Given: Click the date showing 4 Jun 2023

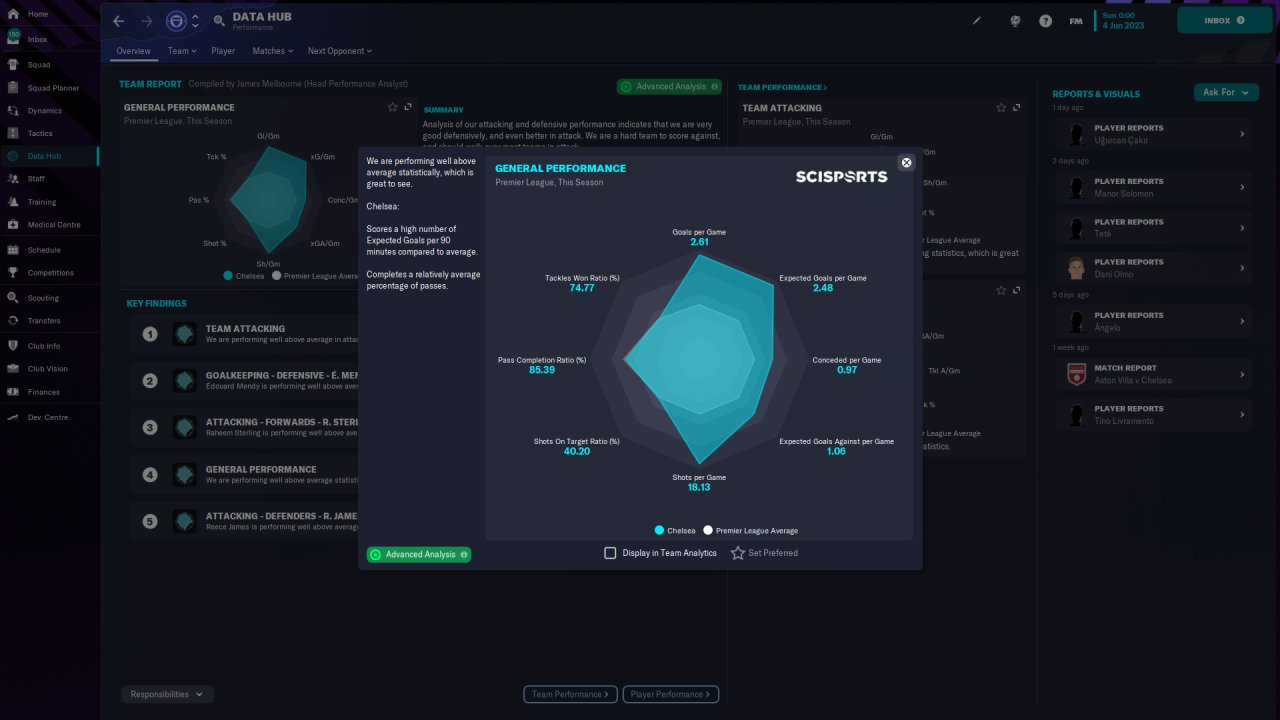Looking at the screenshot, I should pyautogui.click(x=1122, y=26).
